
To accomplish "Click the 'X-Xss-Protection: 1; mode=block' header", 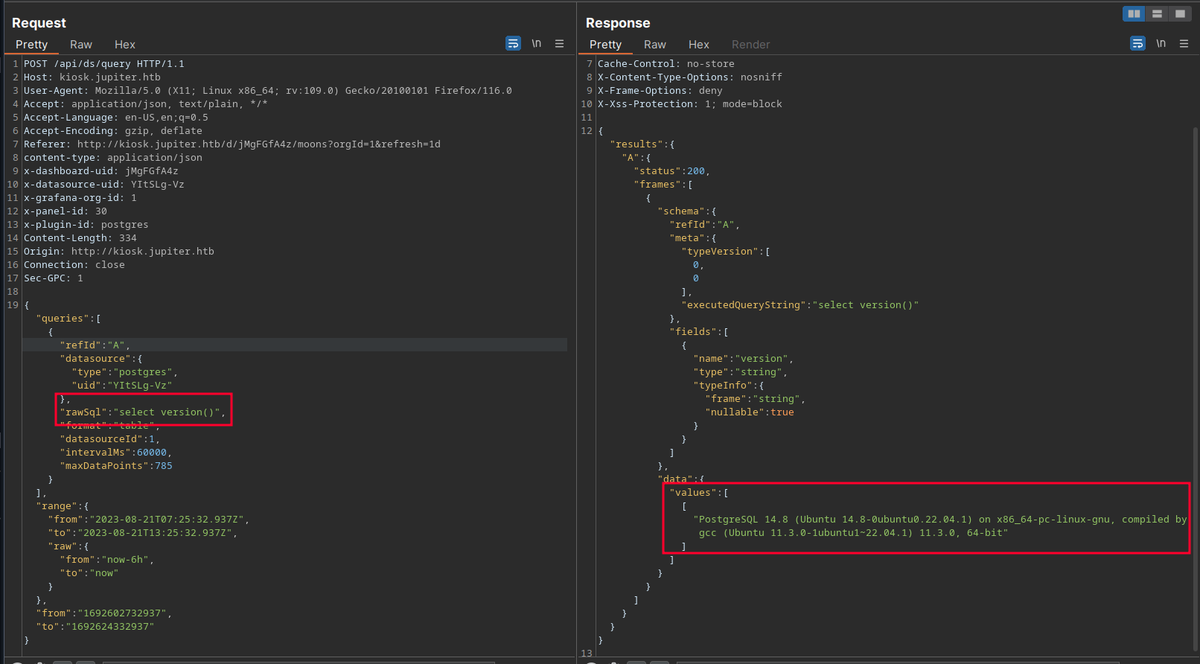I will [690, 104].
